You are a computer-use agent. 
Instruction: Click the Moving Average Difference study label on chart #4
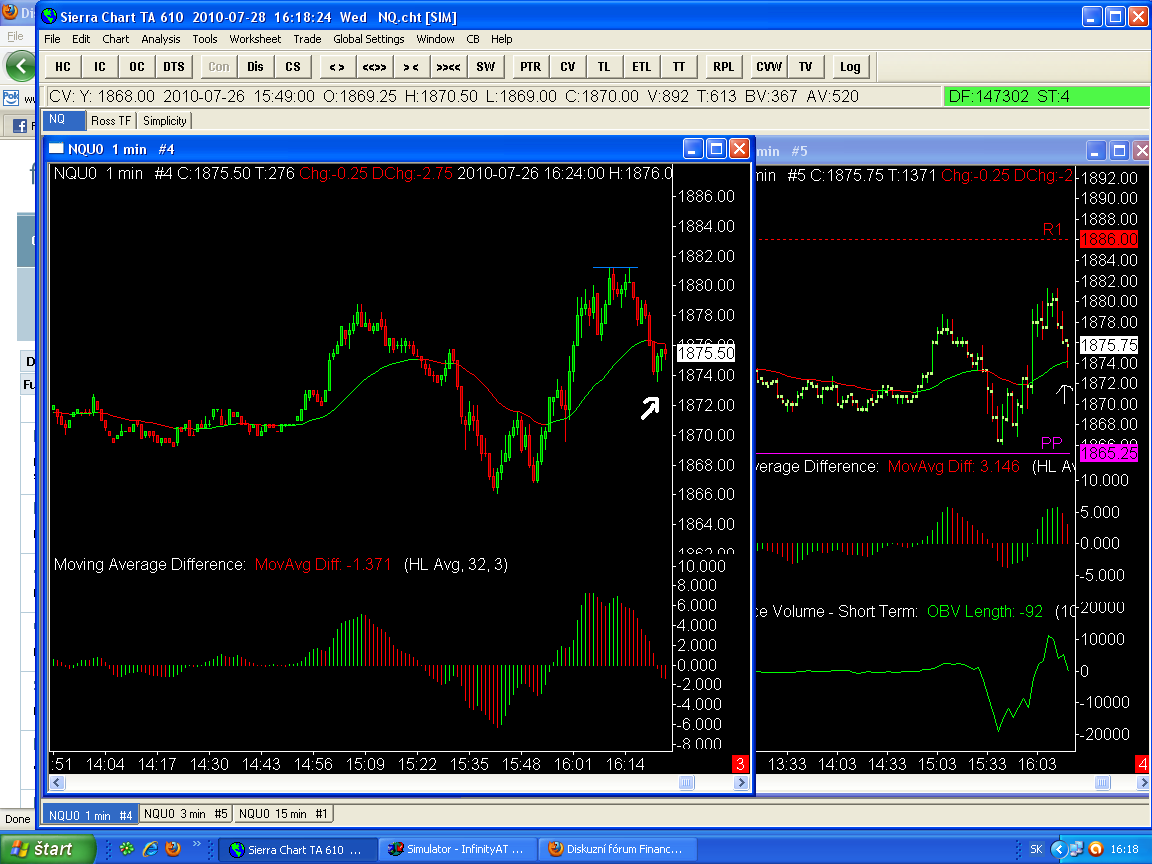coord(149,564)
